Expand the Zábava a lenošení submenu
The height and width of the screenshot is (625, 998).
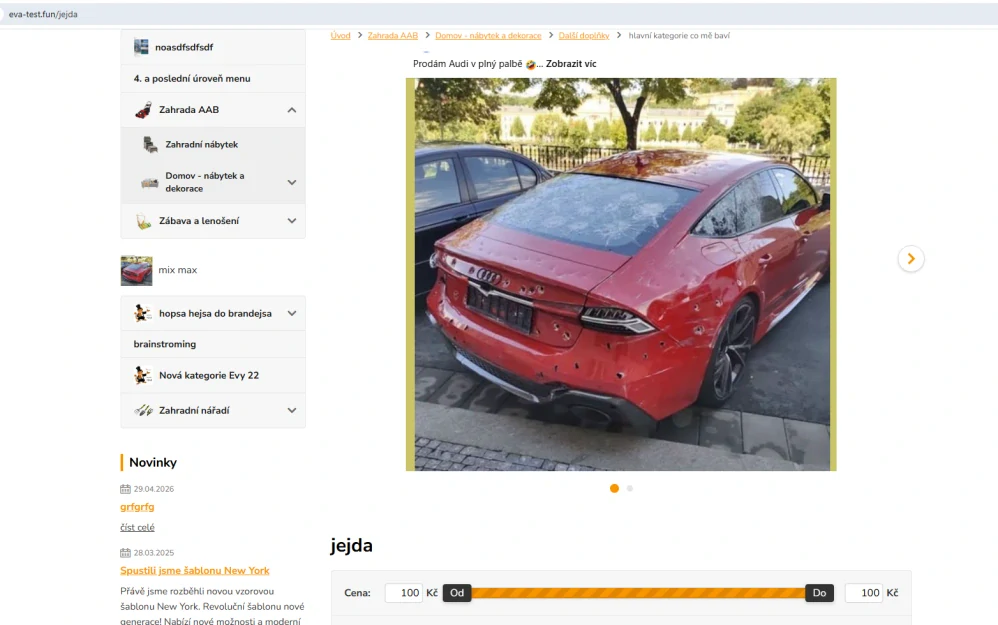292,221
